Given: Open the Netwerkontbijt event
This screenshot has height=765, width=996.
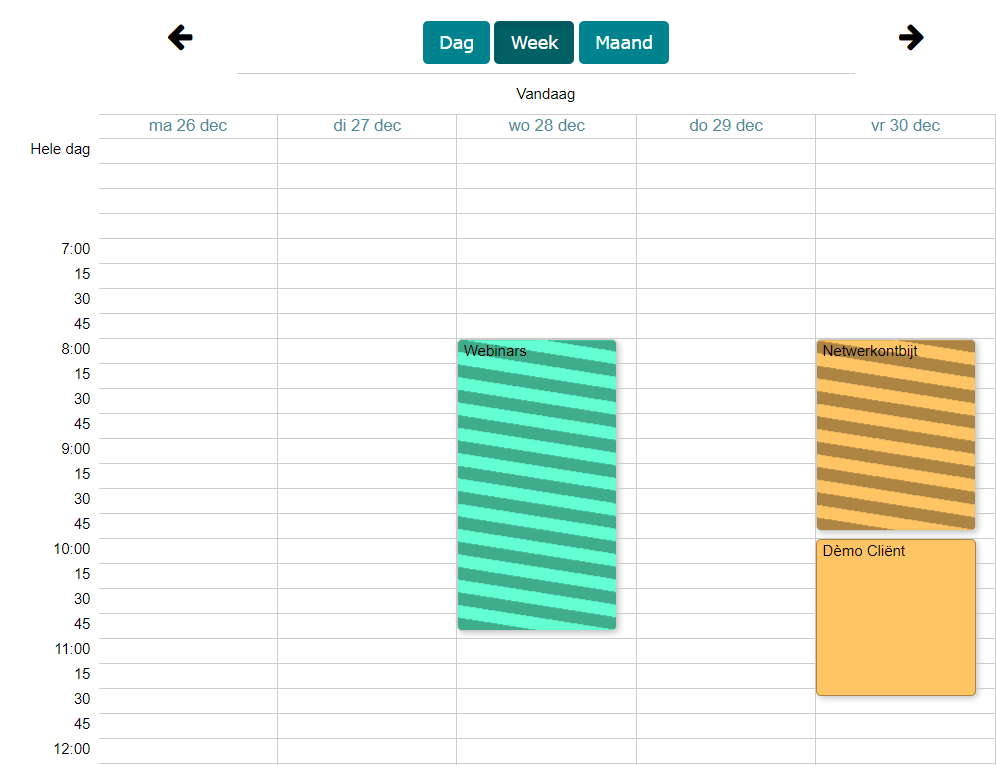Looking at the screenshot, I should coord(895,435).
